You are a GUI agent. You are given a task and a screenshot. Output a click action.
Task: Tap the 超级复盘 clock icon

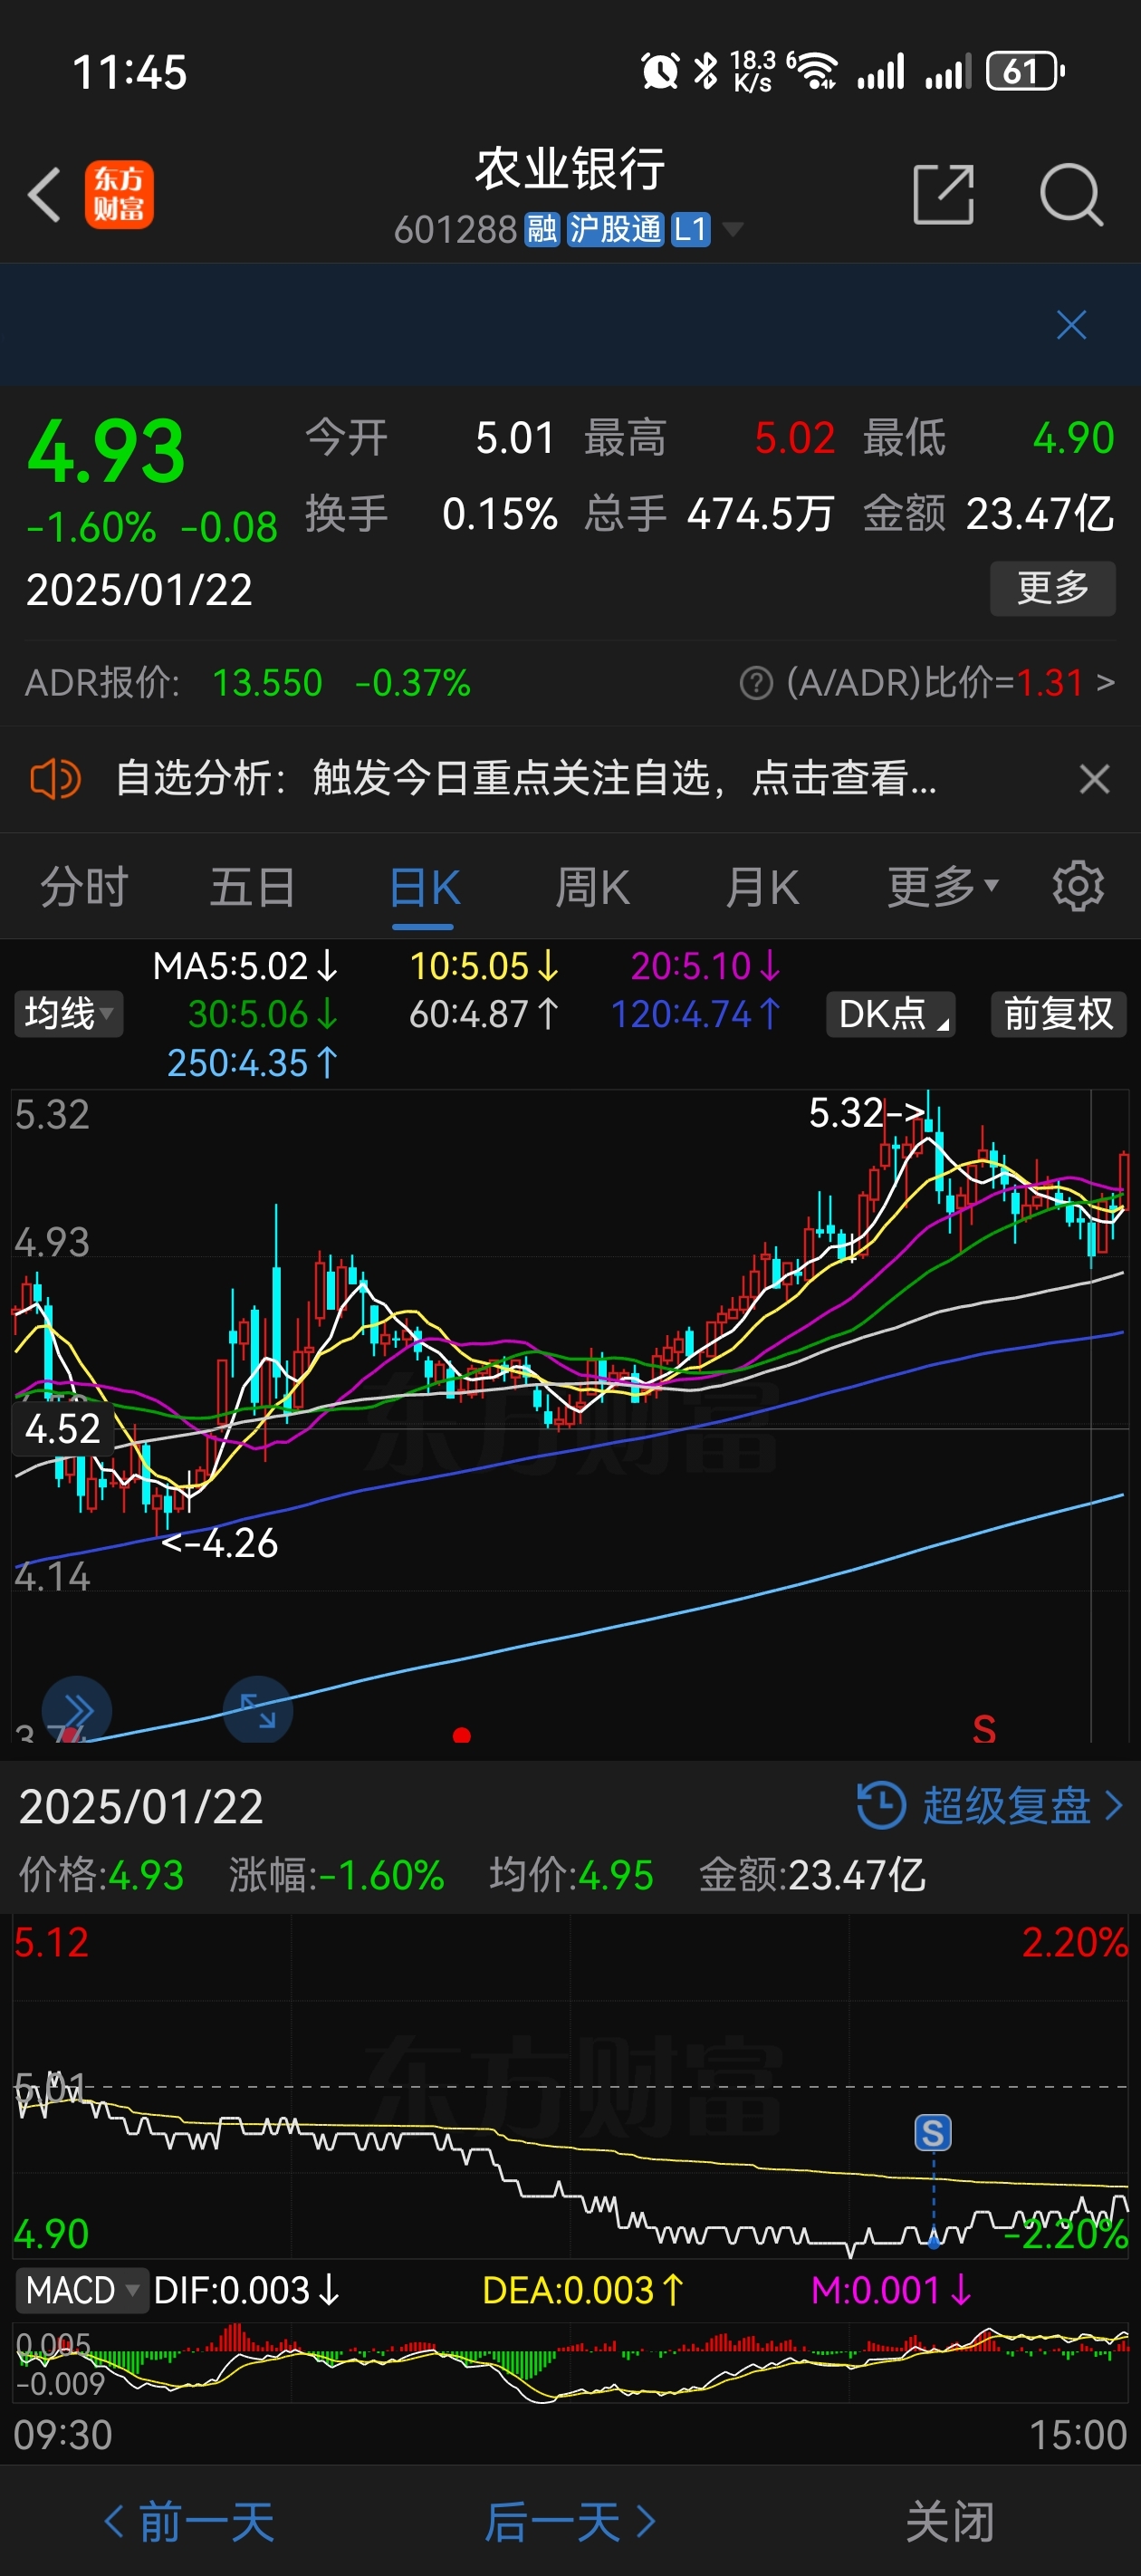pos(881,1806)
